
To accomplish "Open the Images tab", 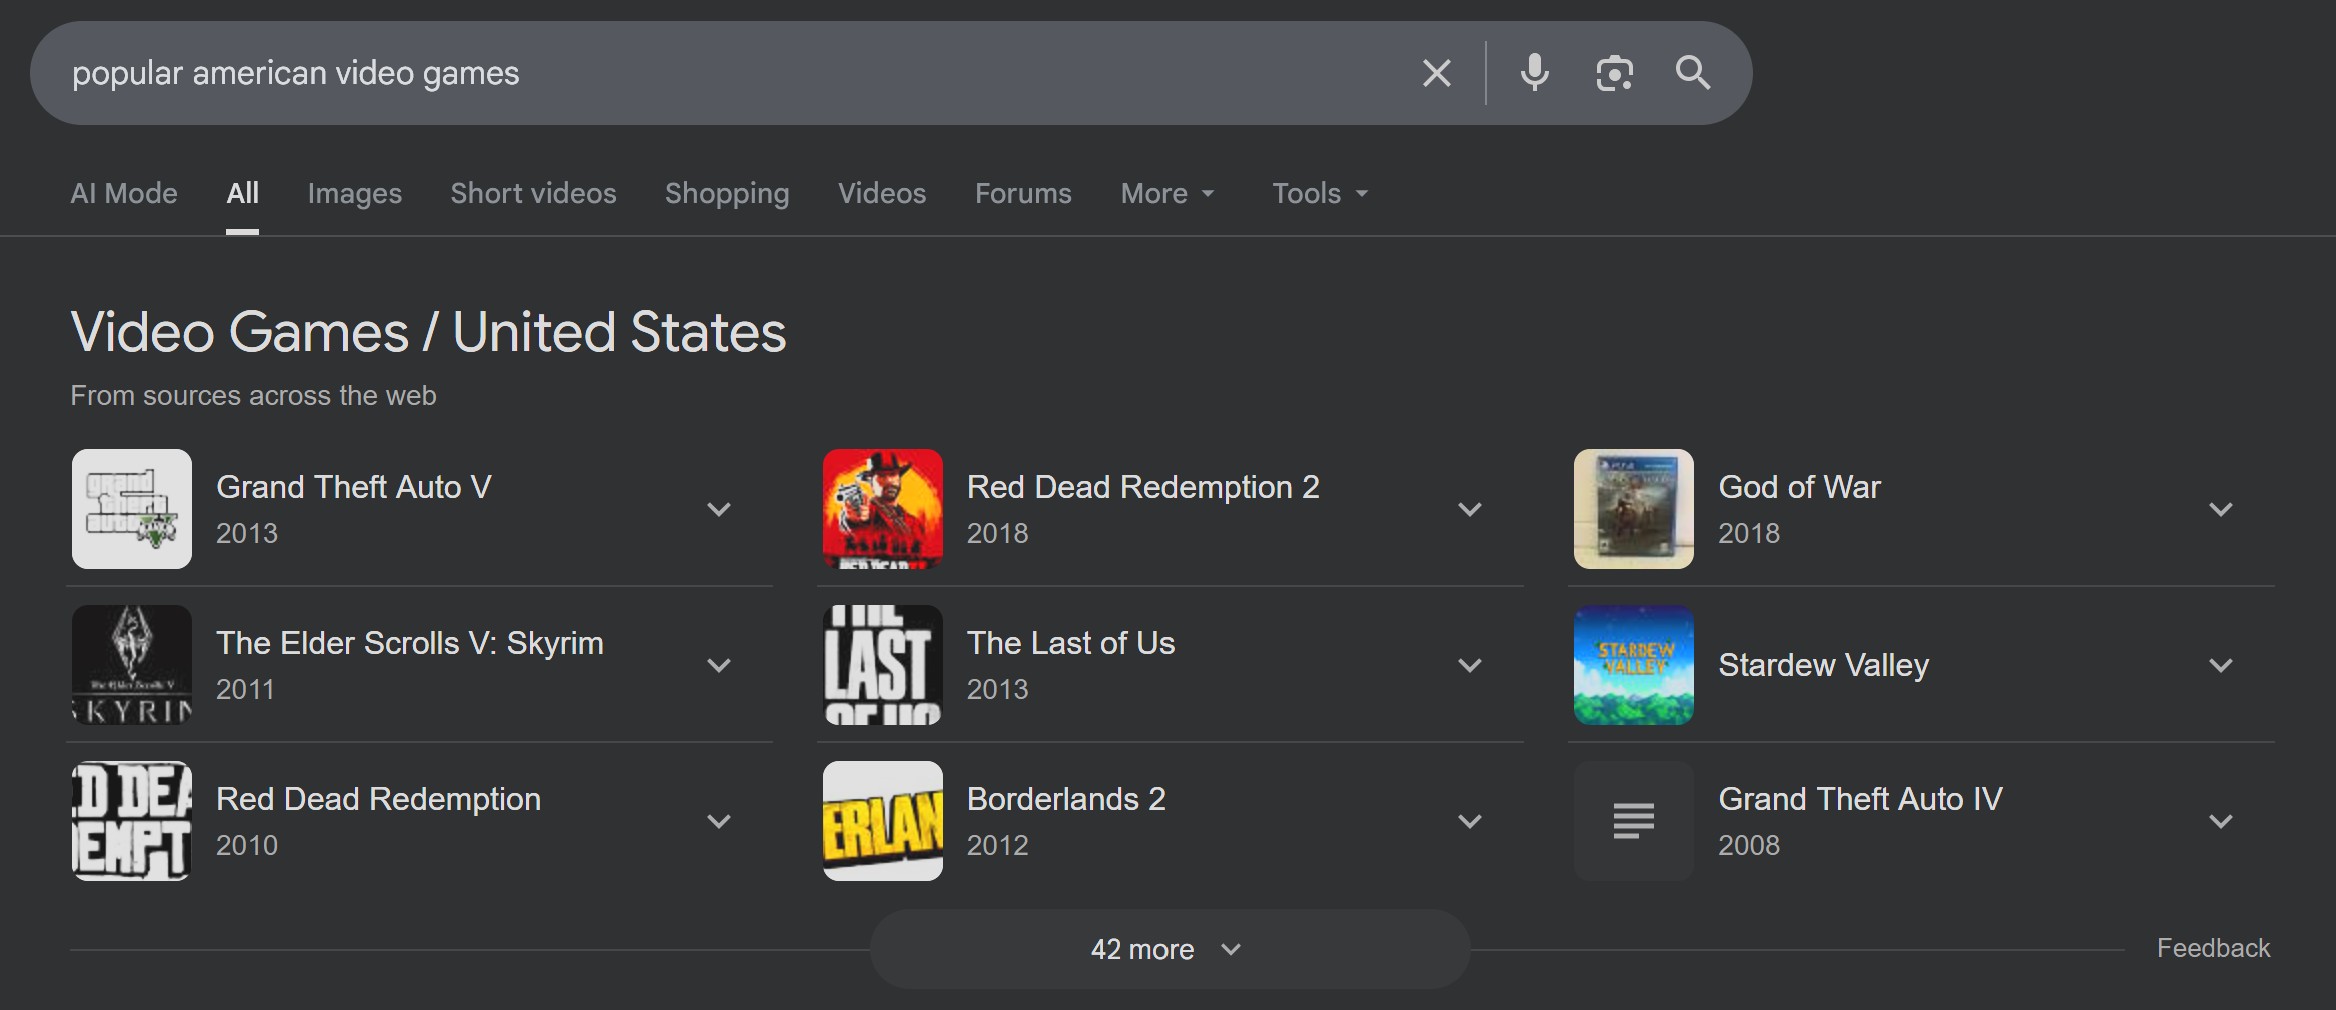I will point(355,193).
